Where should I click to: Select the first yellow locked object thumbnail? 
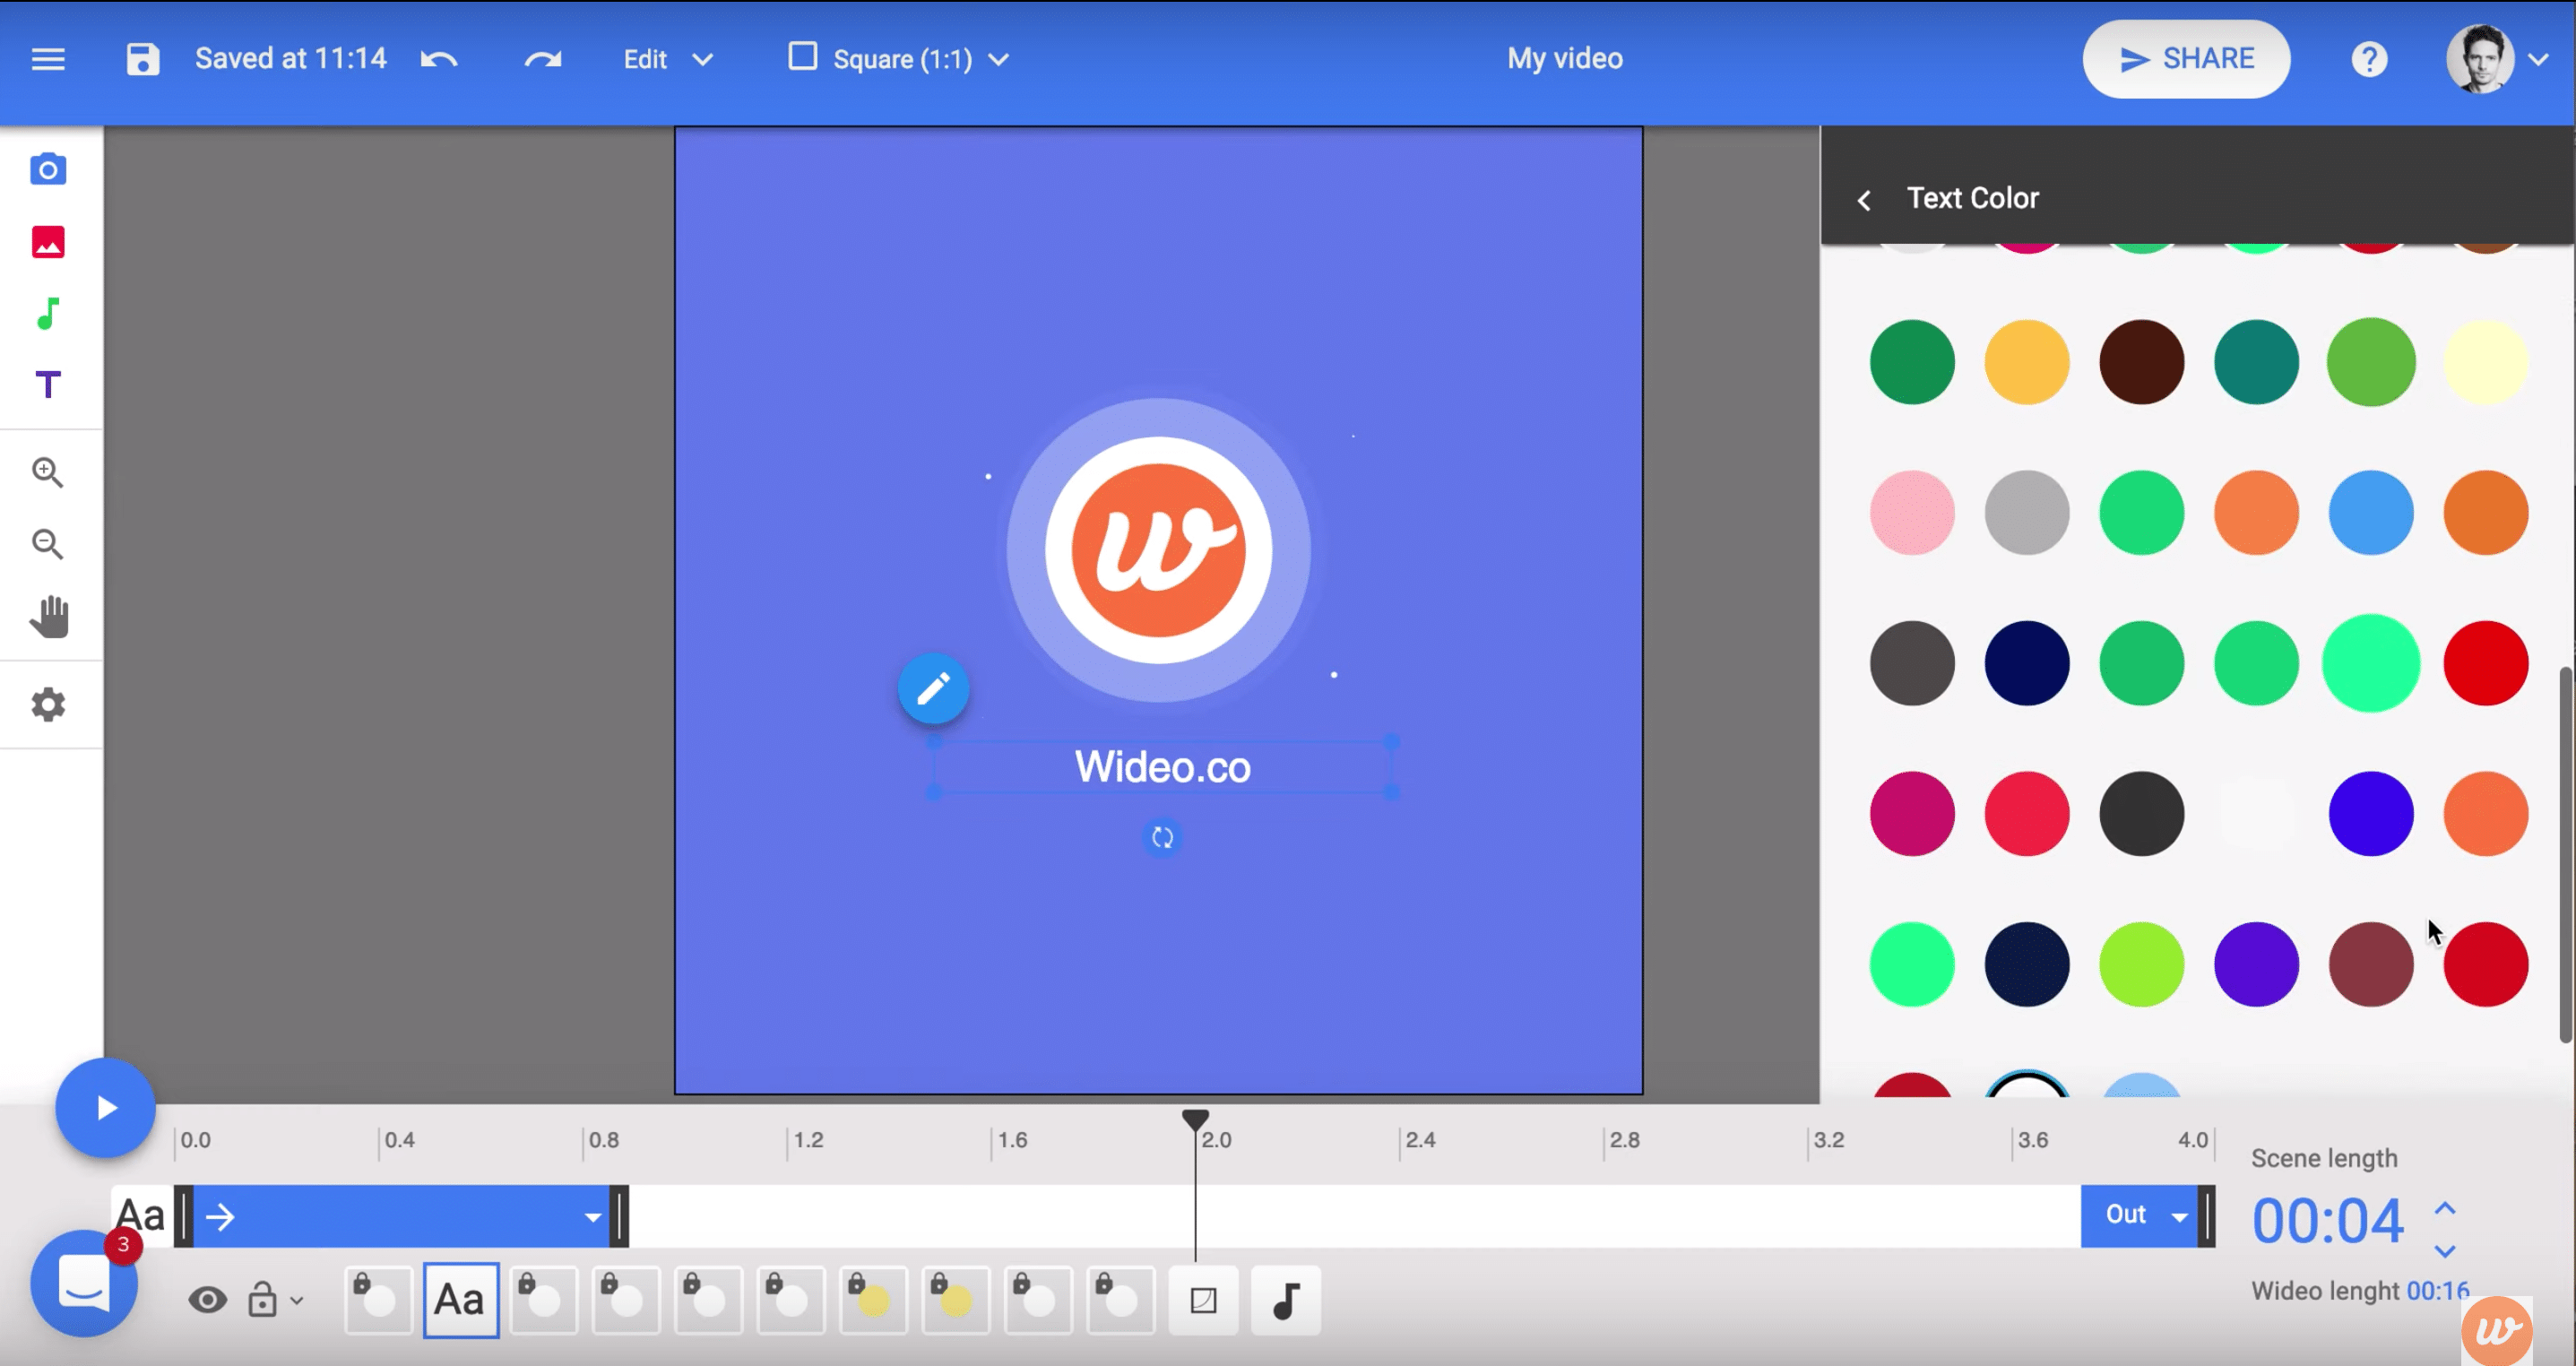coord(873,1301)
